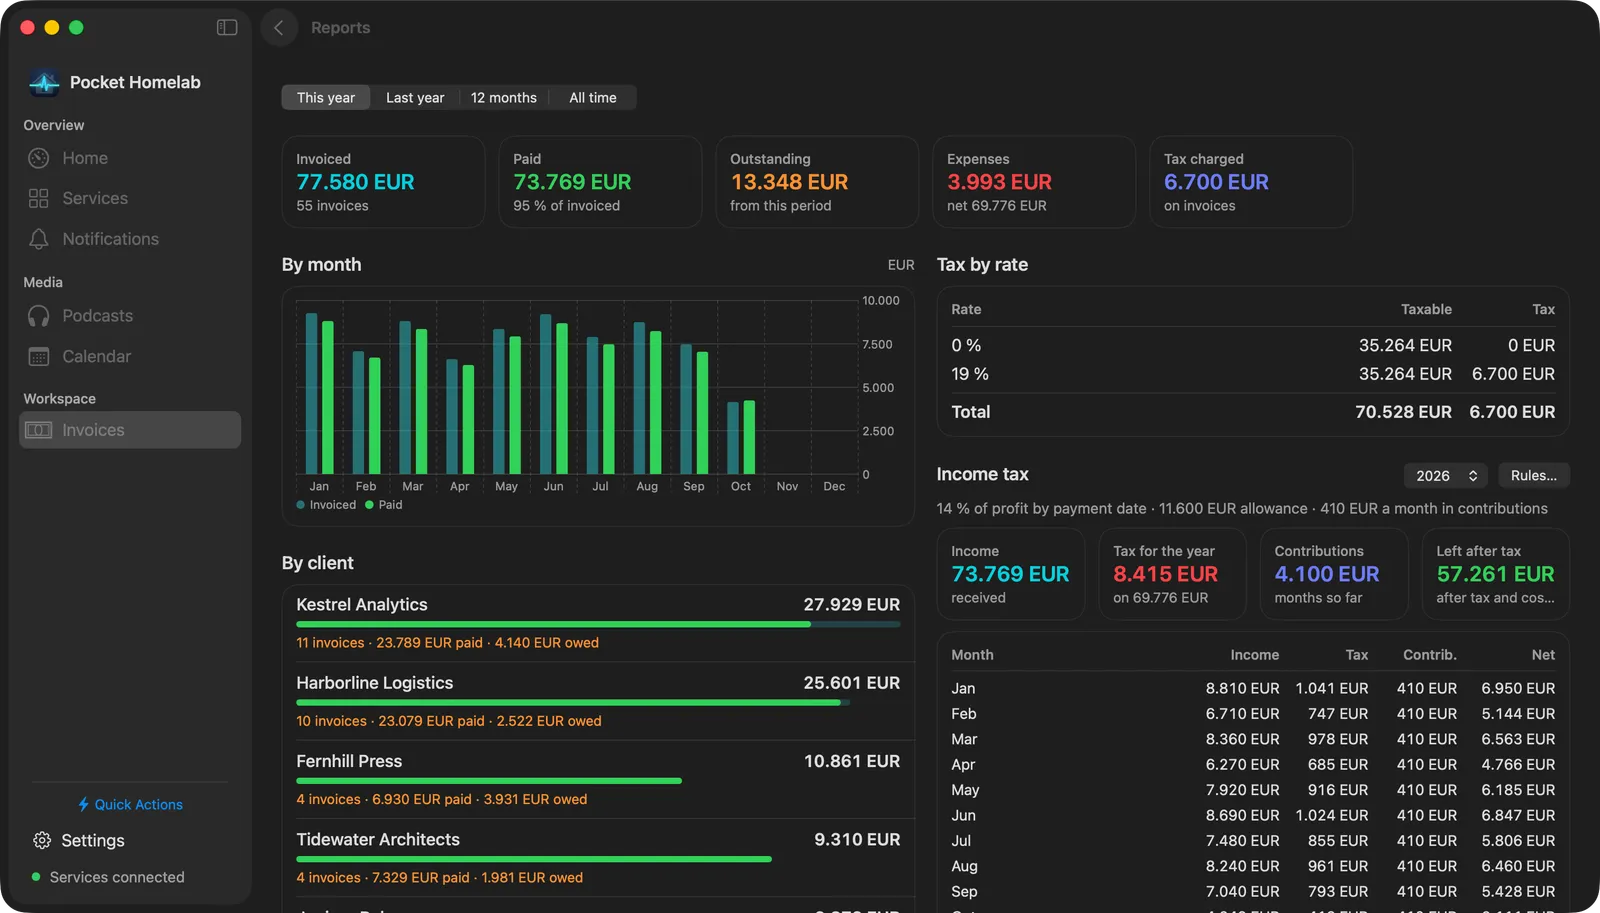Click the Services connected status text
This screenshot has height=913, width=1600.
117,877
